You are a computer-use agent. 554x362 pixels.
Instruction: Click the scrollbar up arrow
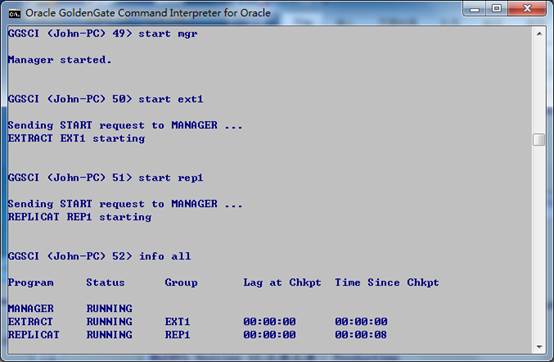pyautogui.click(x=539, y=34)
